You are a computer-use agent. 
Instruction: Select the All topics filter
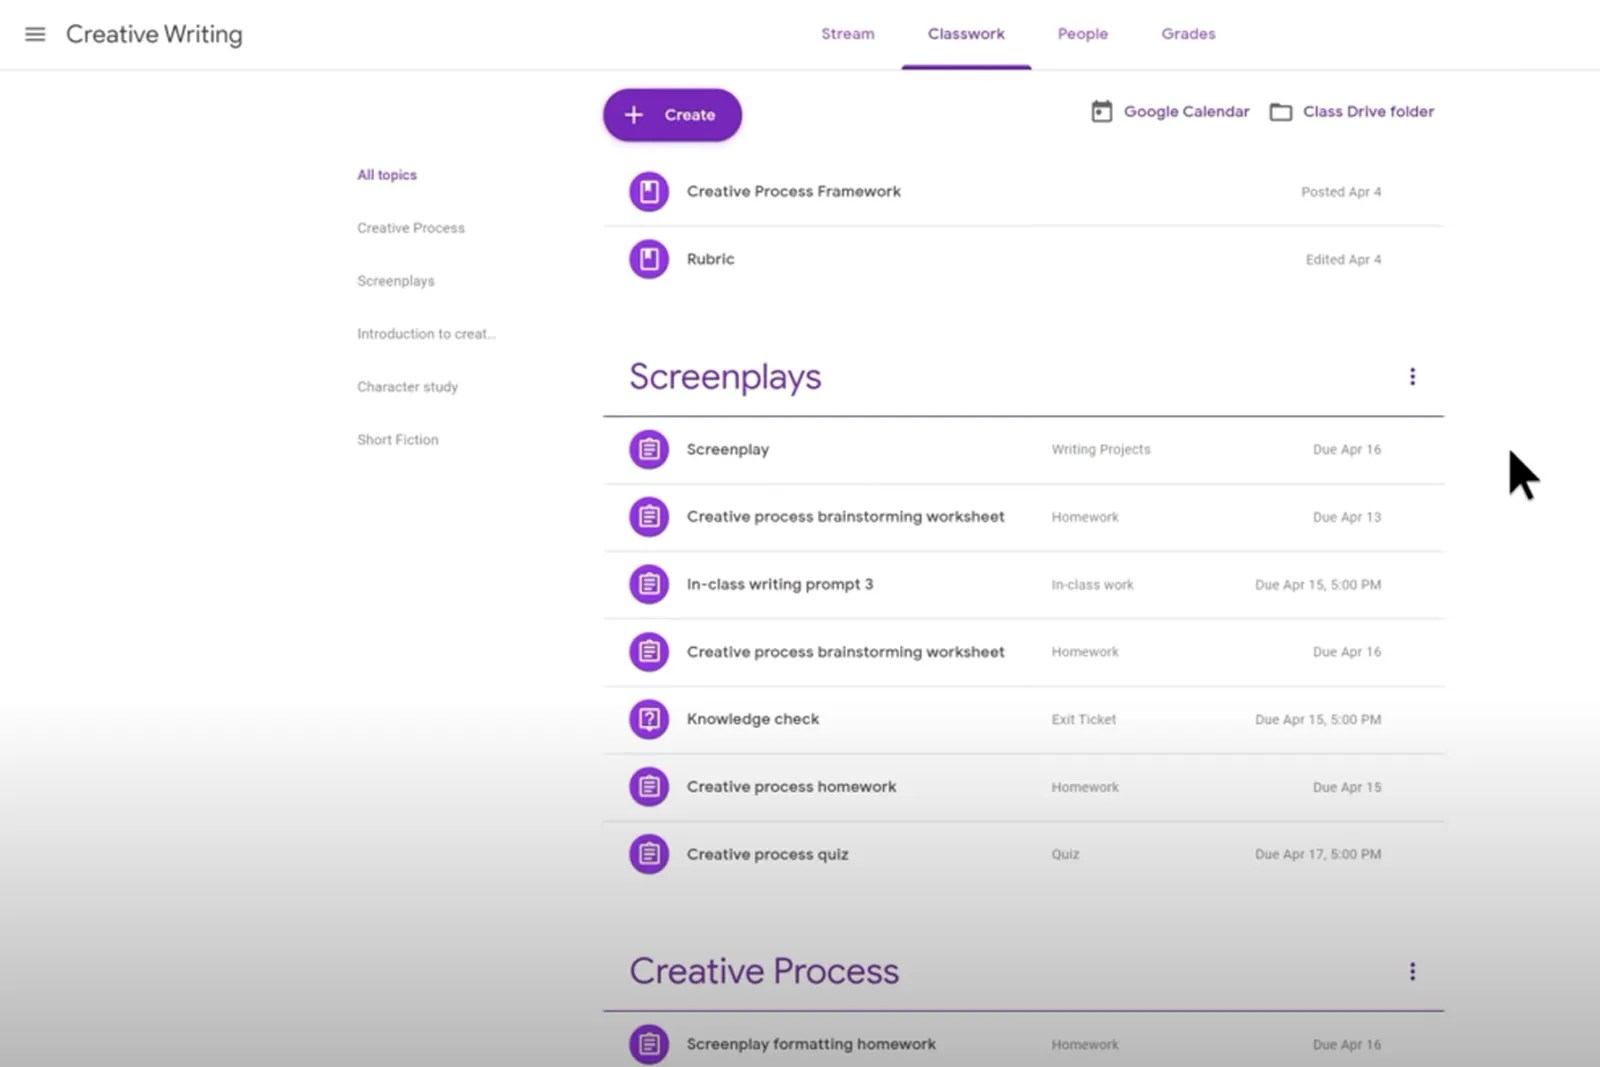tap(387, 174)
